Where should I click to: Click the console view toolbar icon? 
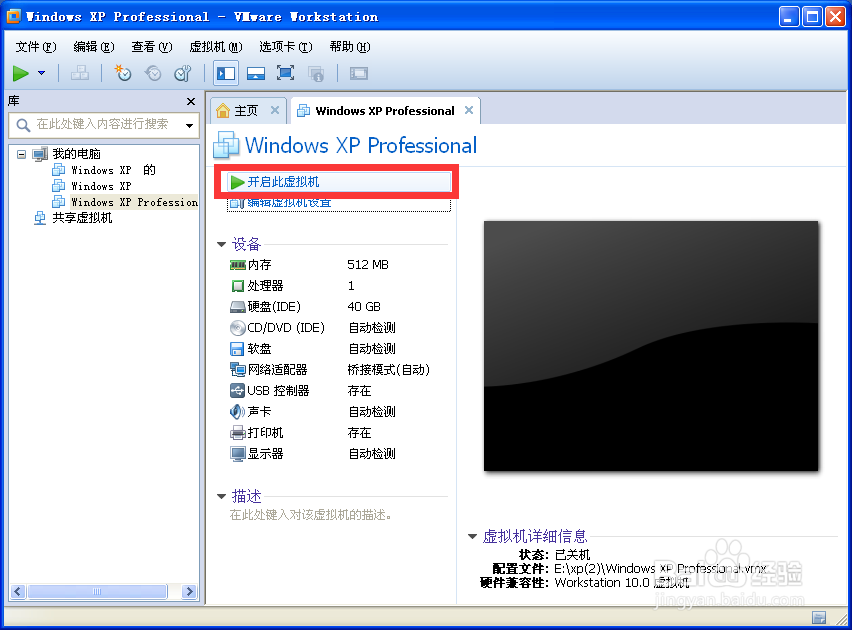coord(359,73)
